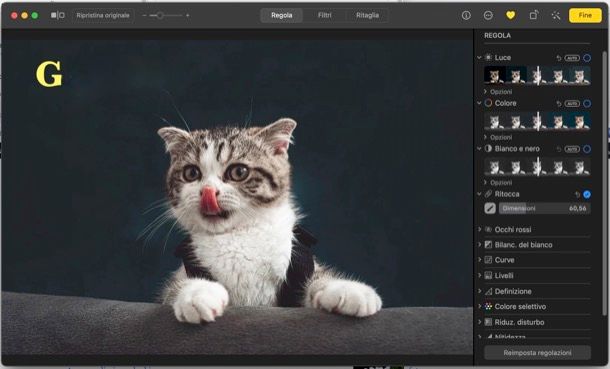Undo the Luce adjustment with revert arrow
The height and width of the screenshot is (369, 610).
coord(559,58)
